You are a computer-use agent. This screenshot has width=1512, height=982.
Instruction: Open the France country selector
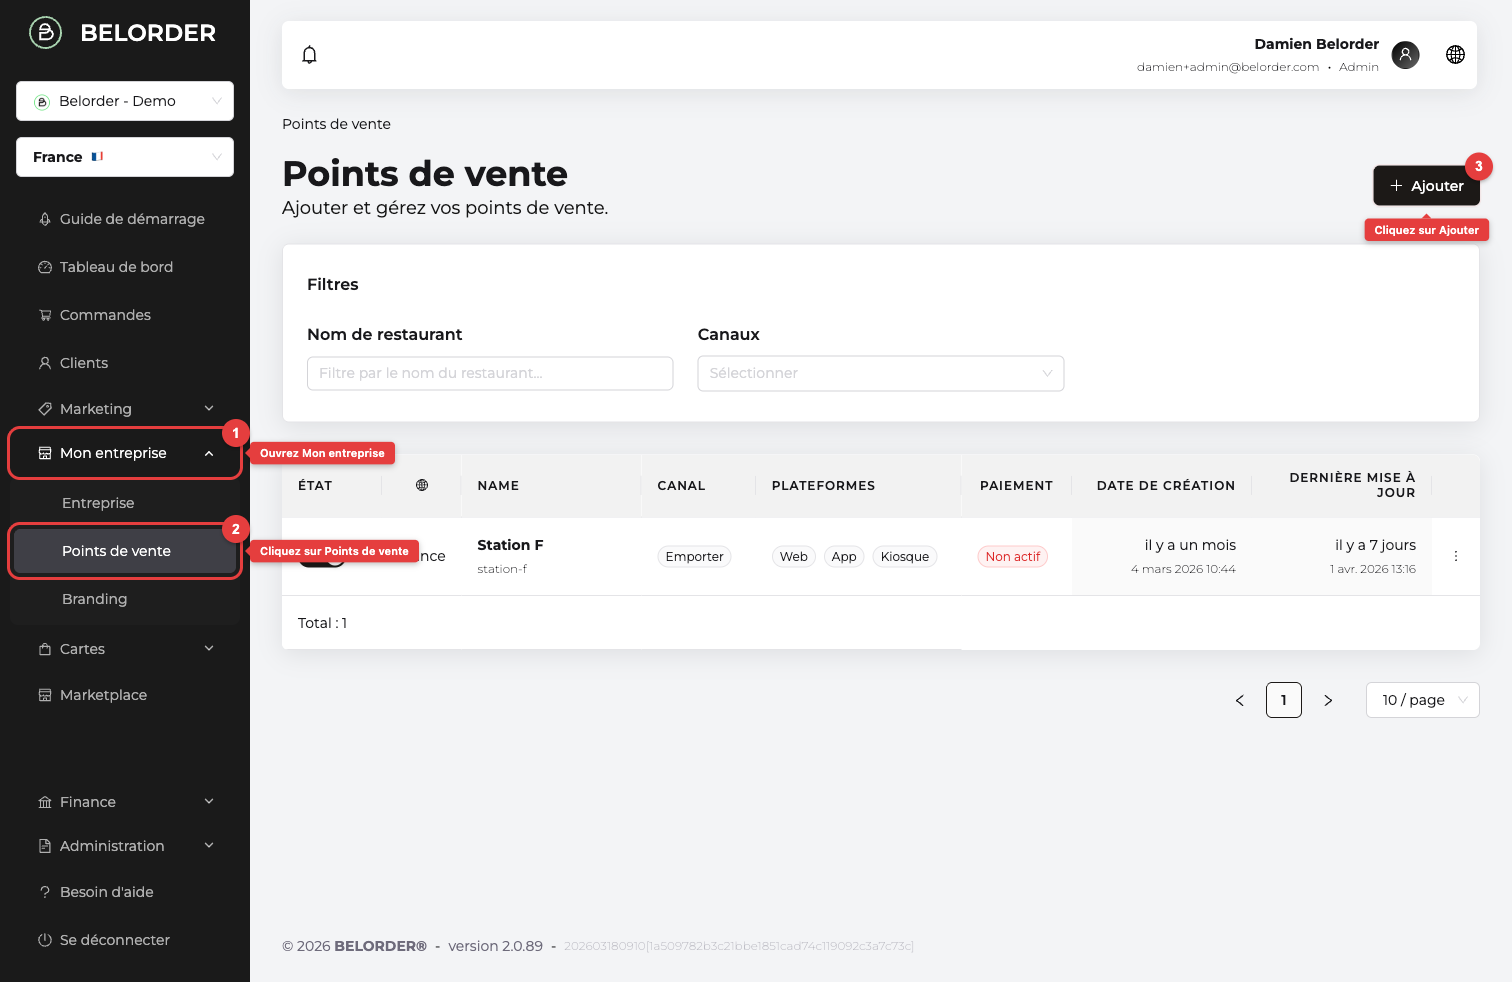tap(125, 157)
